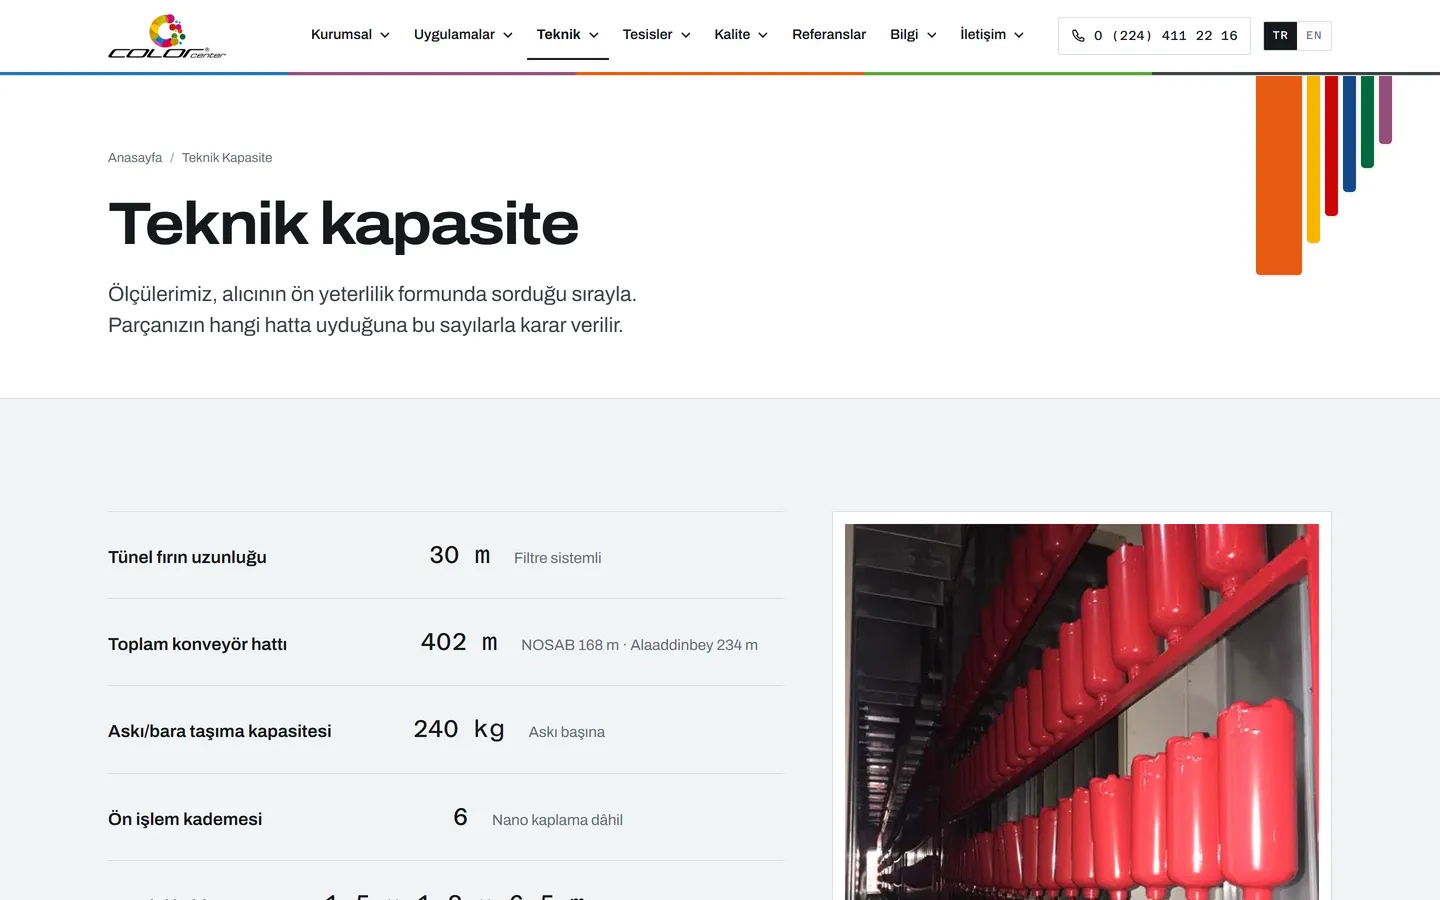Click the intro line starting 'Ölçülerimiz, alıcının'

click(372, 294)
